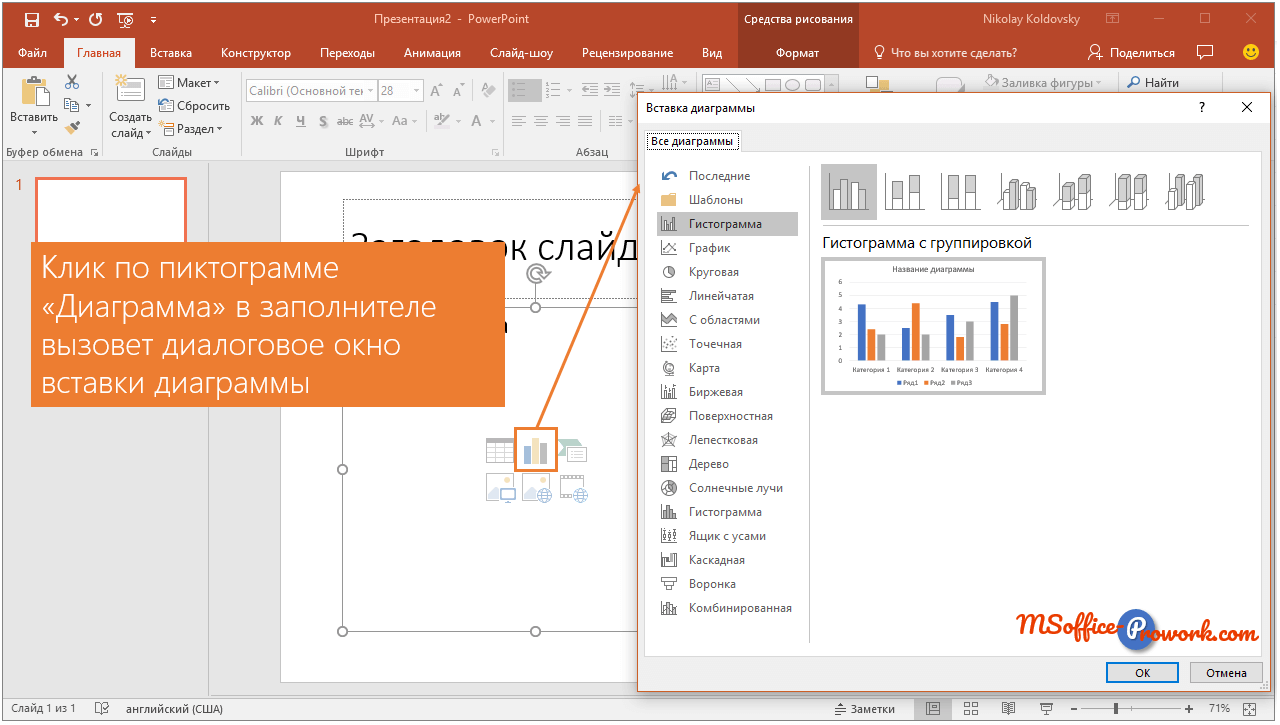This screenshot has height=725, width=1280.
Task: Open the Шрифт dialog launcher
Action: (496, 153)
